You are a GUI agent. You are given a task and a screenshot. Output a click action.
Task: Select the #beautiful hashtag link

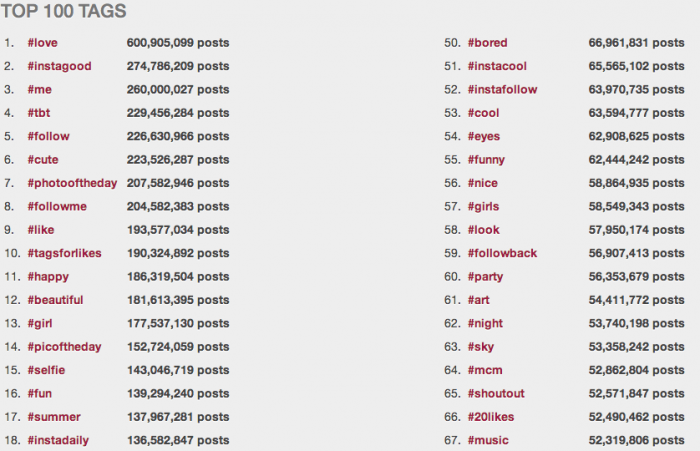pyautogui.click(x=55, y=300)
